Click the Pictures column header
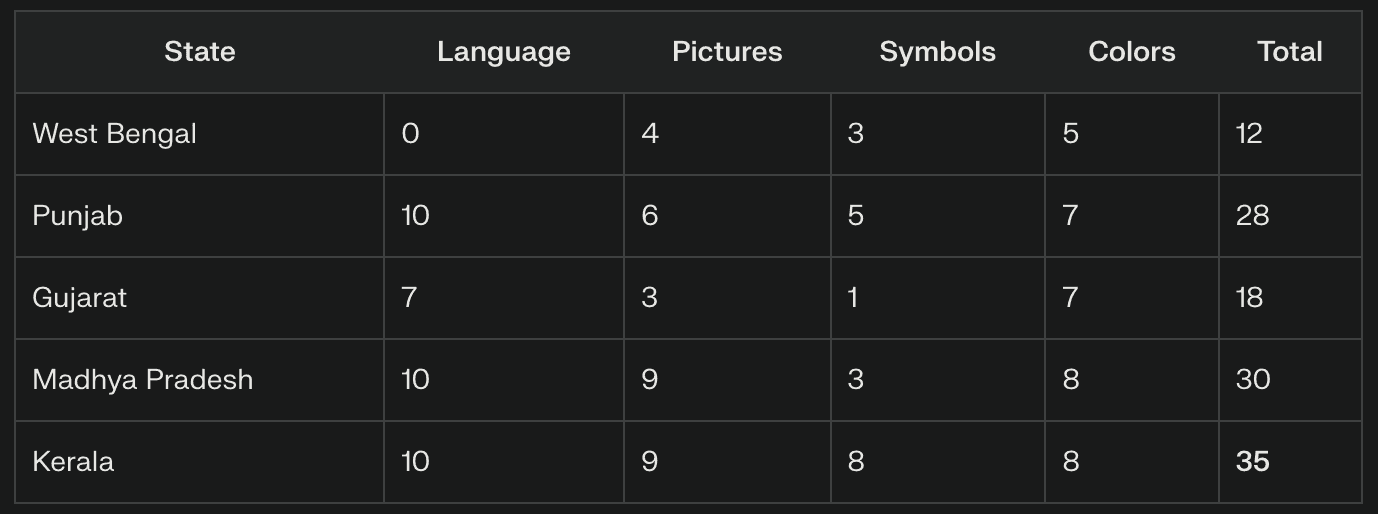The width and height of the screenshot is (1378, 514). [727, 52]
